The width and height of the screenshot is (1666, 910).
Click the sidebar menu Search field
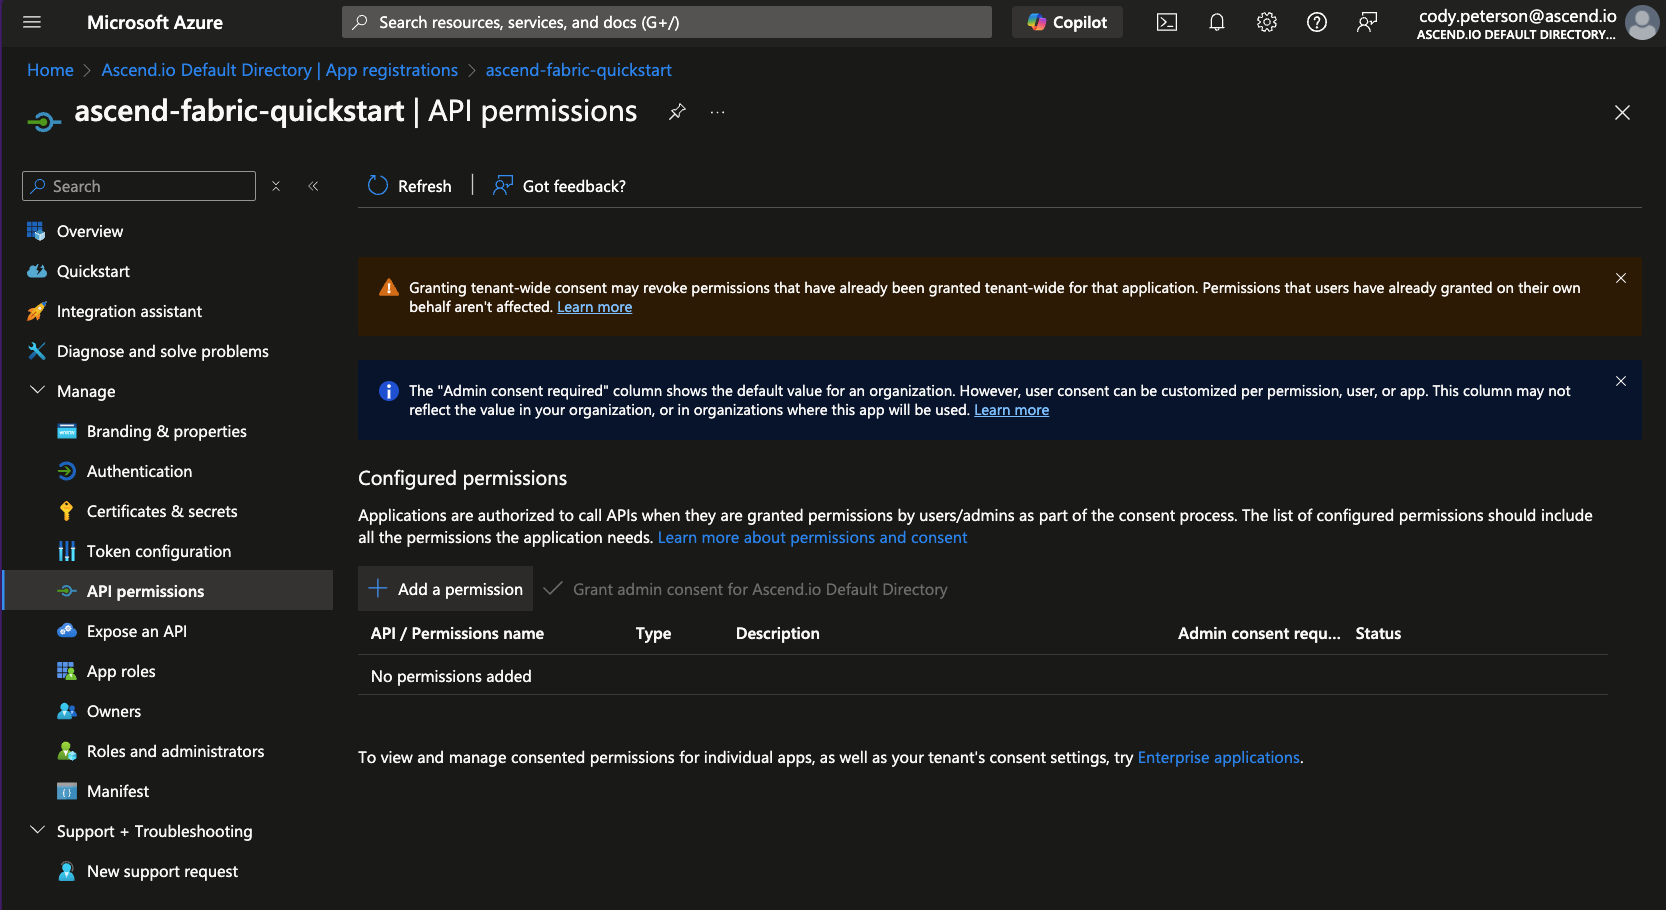tap(139, 186)
